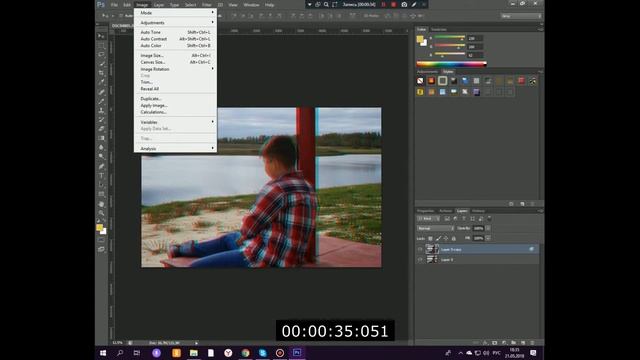The width and height of the screenshot is (640, 360).
Task: Open the Layer menu
Action: (x=159, y=5)
